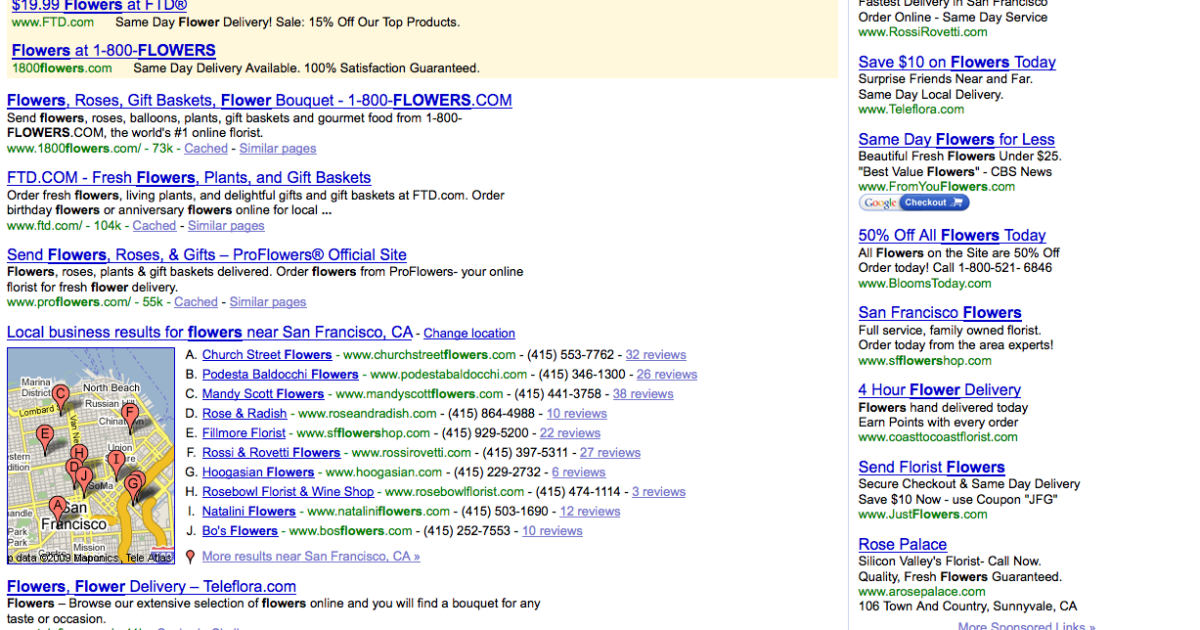
Task: Open Hoogasian Flowers listing
Action: point(258,472)
